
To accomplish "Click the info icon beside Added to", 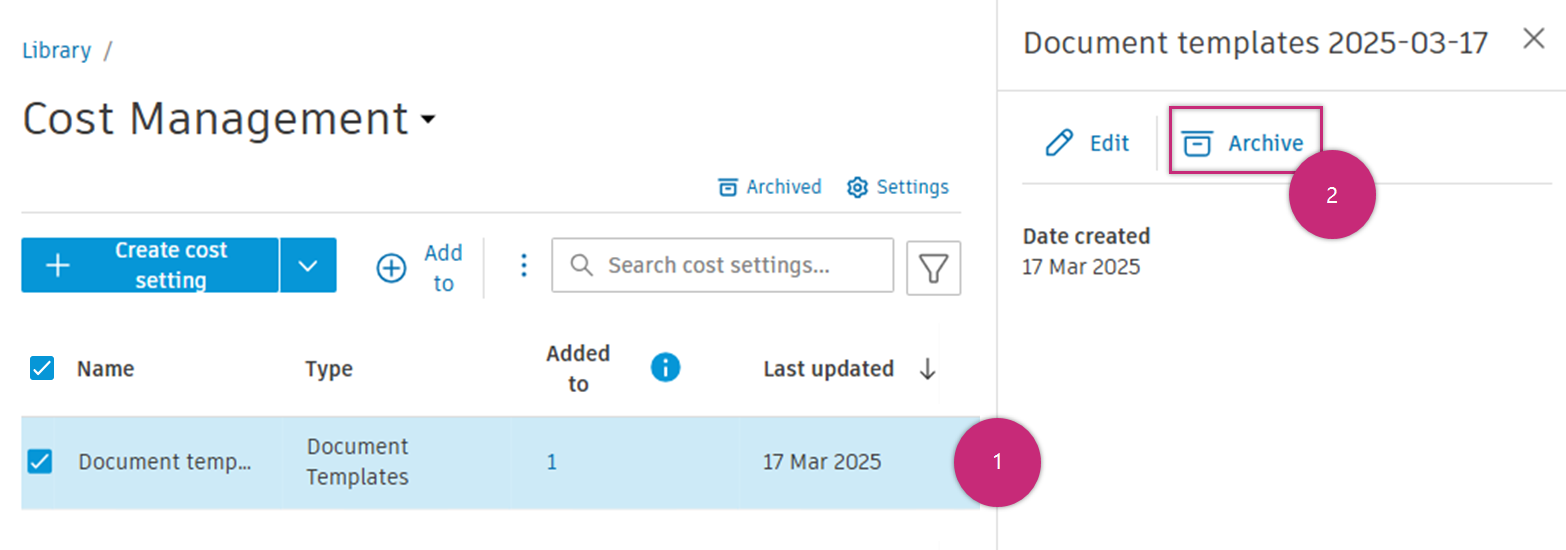I will coord(665,368).
